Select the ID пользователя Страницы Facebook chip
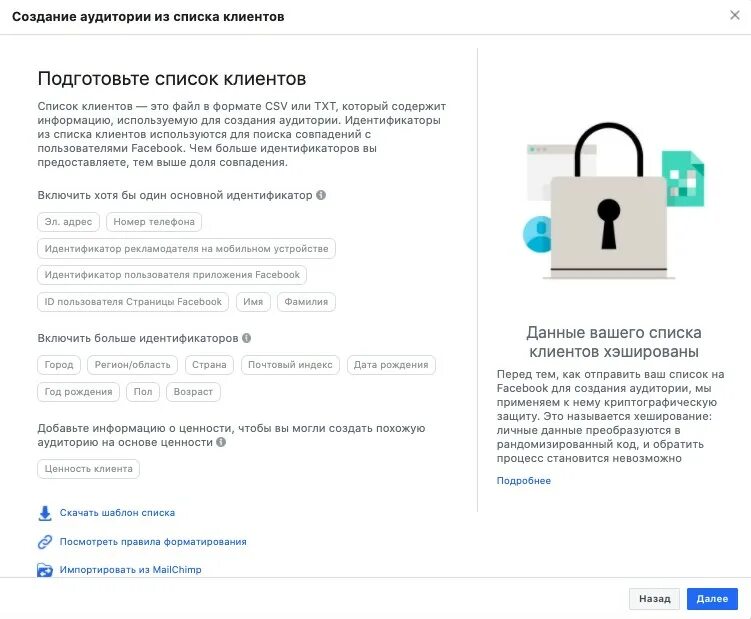751x619 pixels. [133, 302]
